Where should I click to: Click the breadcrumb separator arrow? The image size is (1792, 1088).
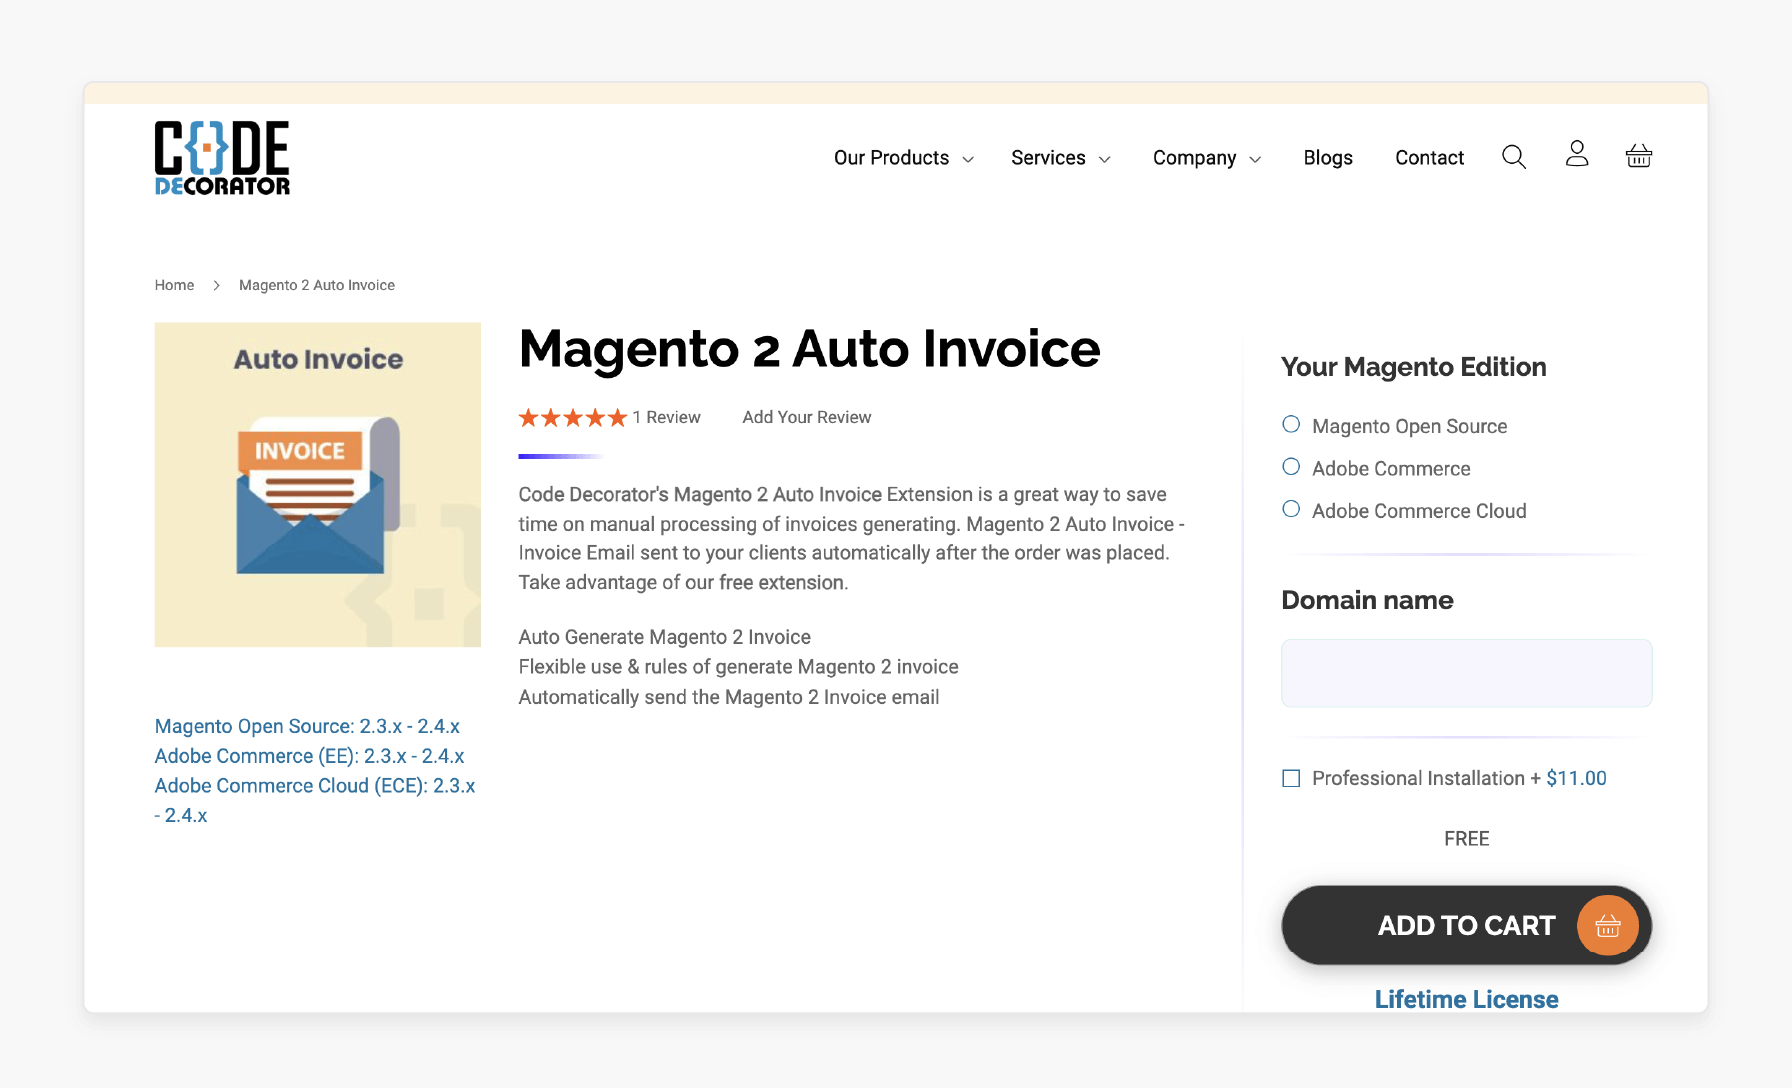[216, 286]
